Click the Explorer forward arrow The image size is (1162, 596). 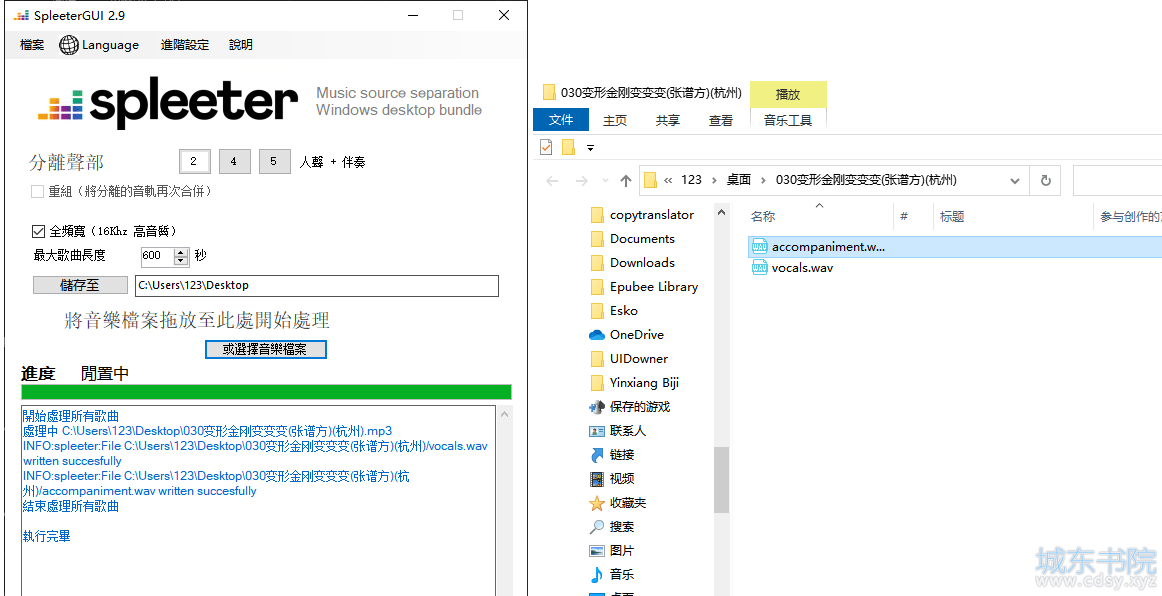click(x=582, y=180)
